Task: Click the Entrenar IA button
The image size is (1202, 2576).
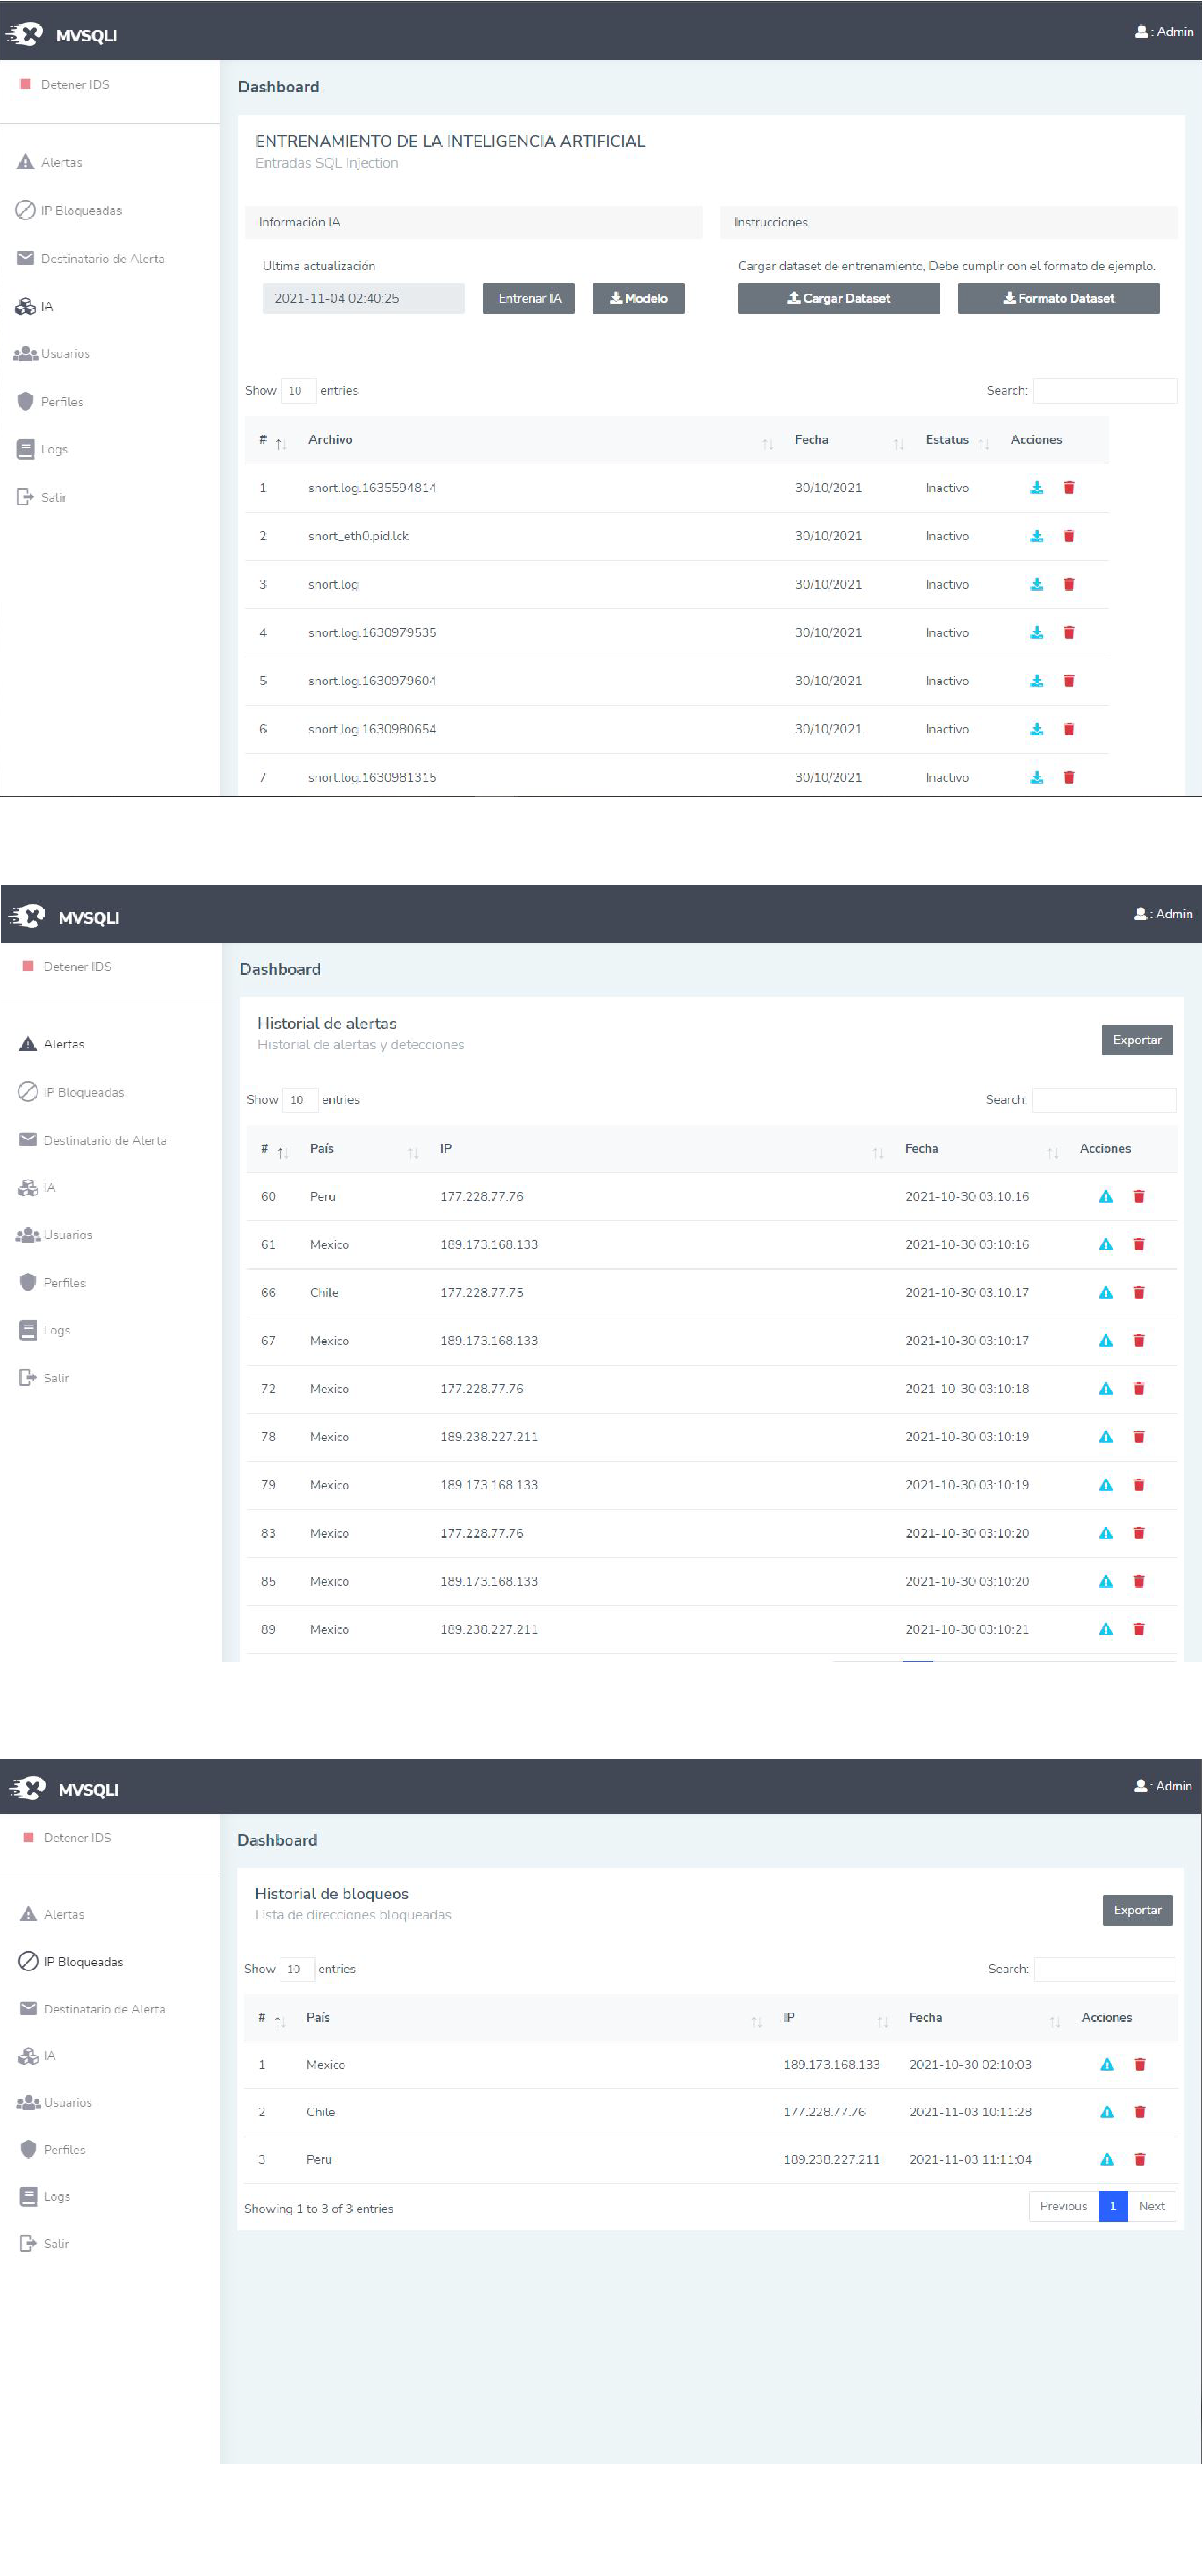Action: pyautogui.click(x=529, y=298)
